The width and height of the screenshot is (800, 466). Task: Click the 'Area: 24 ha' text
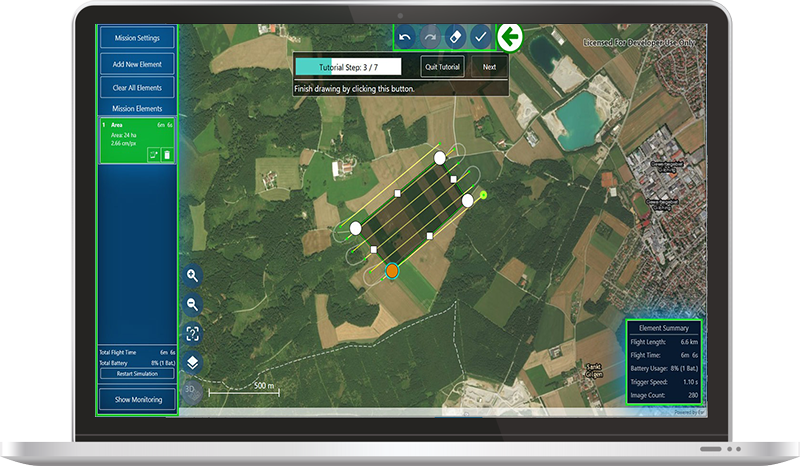[123, 135]
